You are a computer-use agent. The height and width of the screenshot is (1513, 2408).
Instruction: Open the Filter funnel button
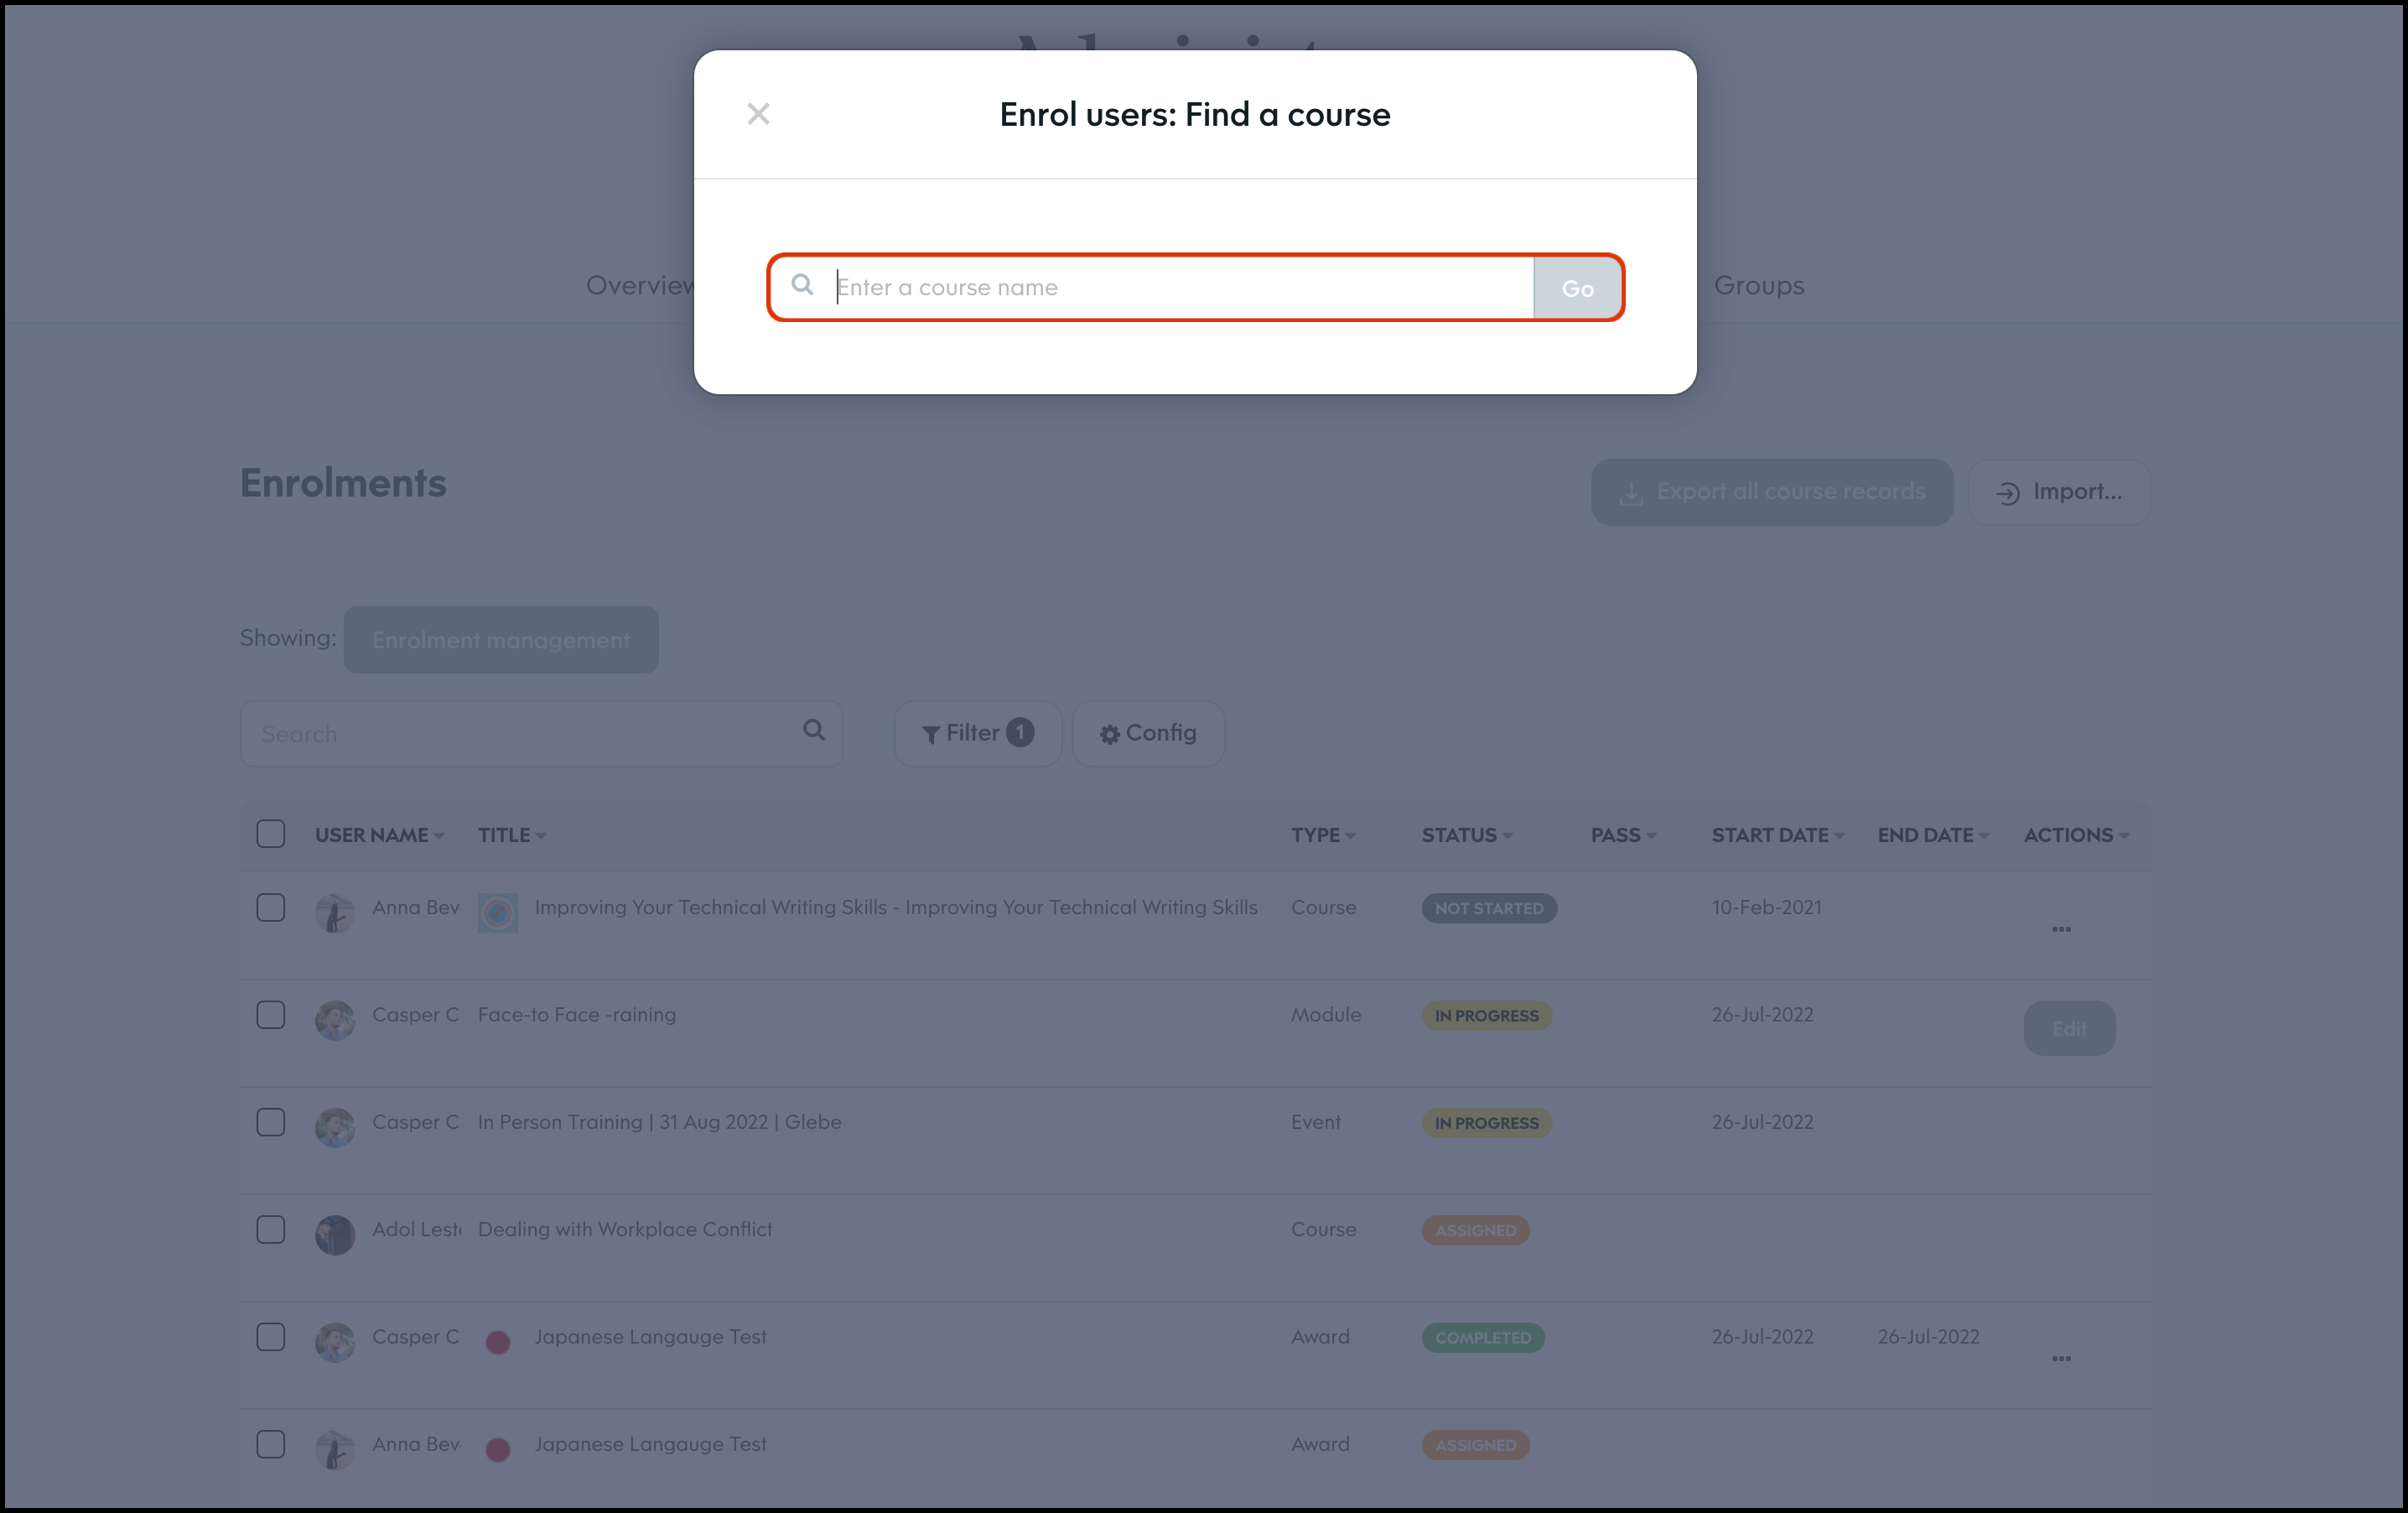point(977,734)
